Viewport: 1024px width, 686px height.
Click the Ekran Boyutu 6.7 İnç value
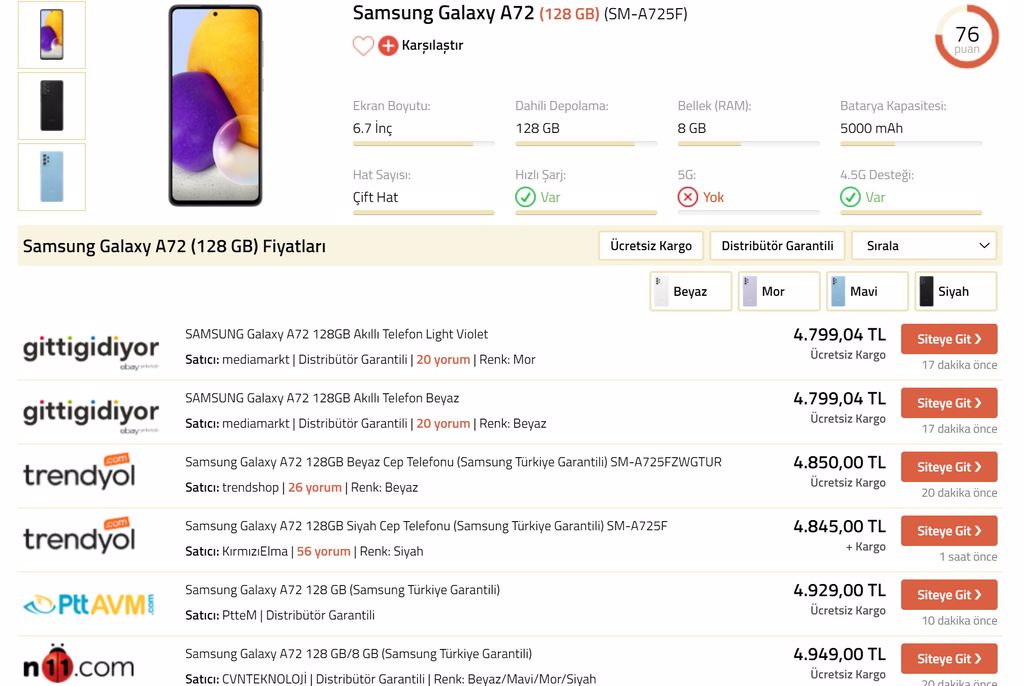(372, 129)
